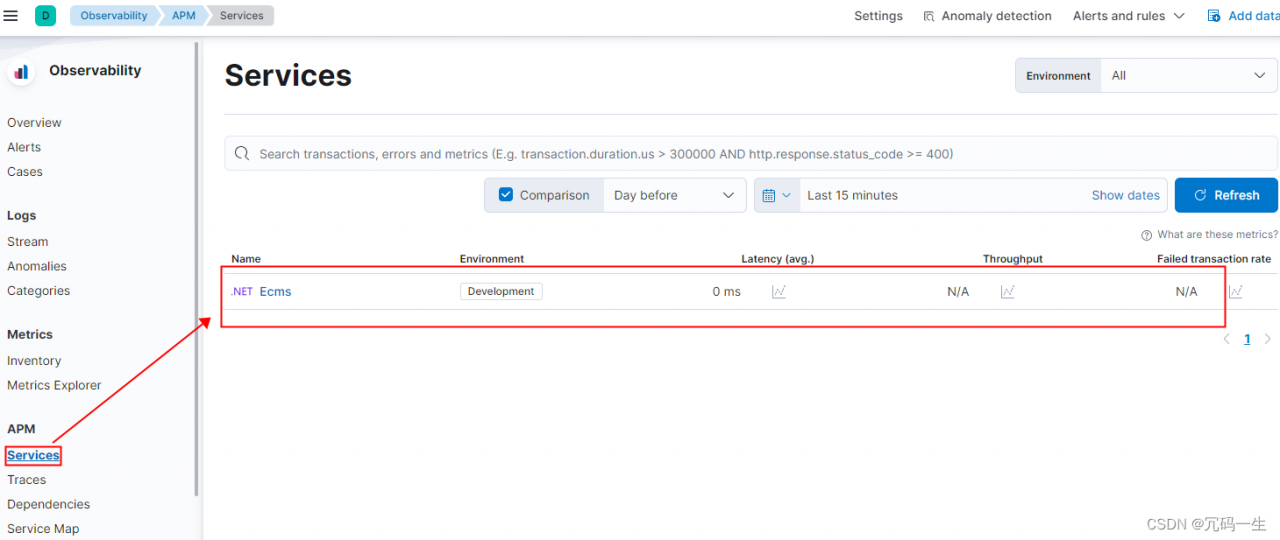Sort by the Throughput column header
1280x540 pixels.
[x=1013, y=259]
